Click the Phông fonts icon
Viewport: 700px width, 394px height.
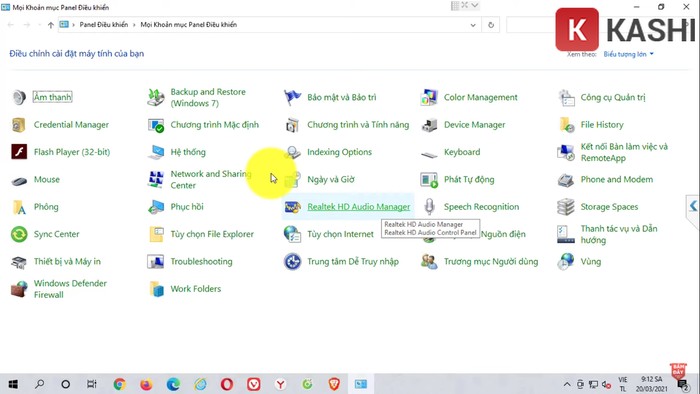pyautogui.click(x=19, y=207)
